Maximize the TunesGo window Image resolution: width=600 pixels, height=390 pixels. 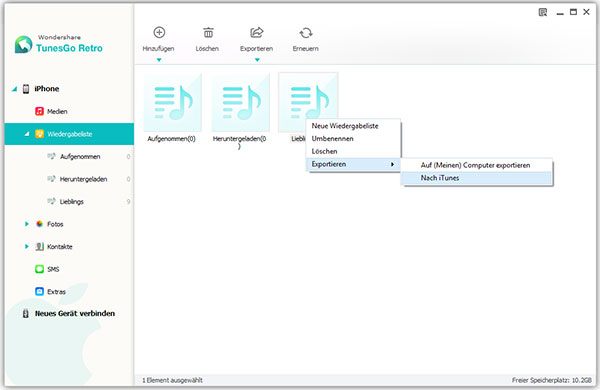(573, 12)
